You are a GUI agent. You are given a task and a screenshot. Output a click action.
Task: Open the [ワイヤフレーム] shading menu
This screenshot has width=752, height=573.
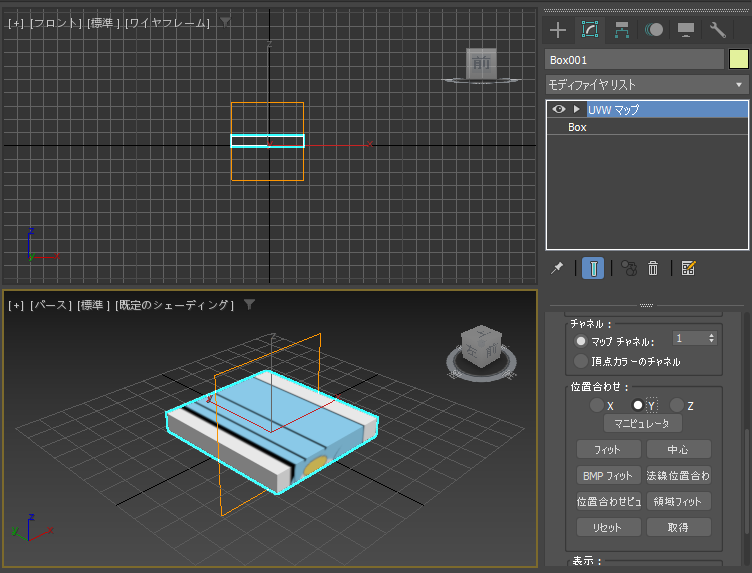[167, 23]
